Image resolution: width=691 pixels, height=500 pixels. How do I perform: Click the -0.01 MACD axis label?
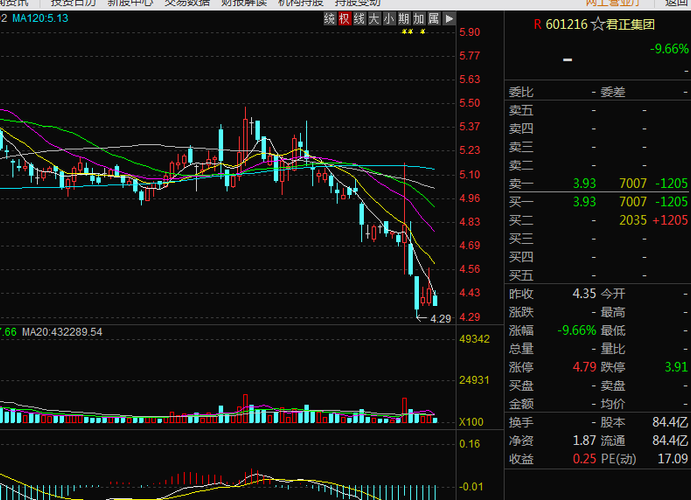pos(471,487)
